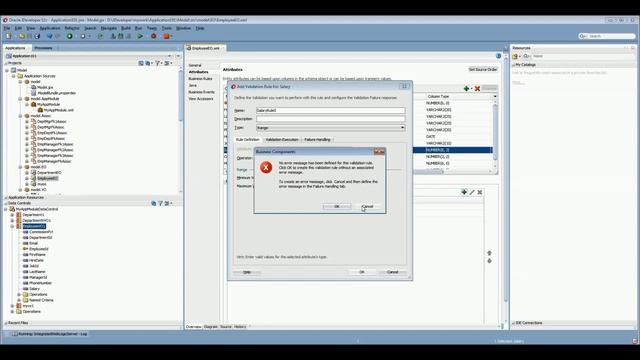Open the Refactor menu
The image size is (640, 360).
point(72,28)
